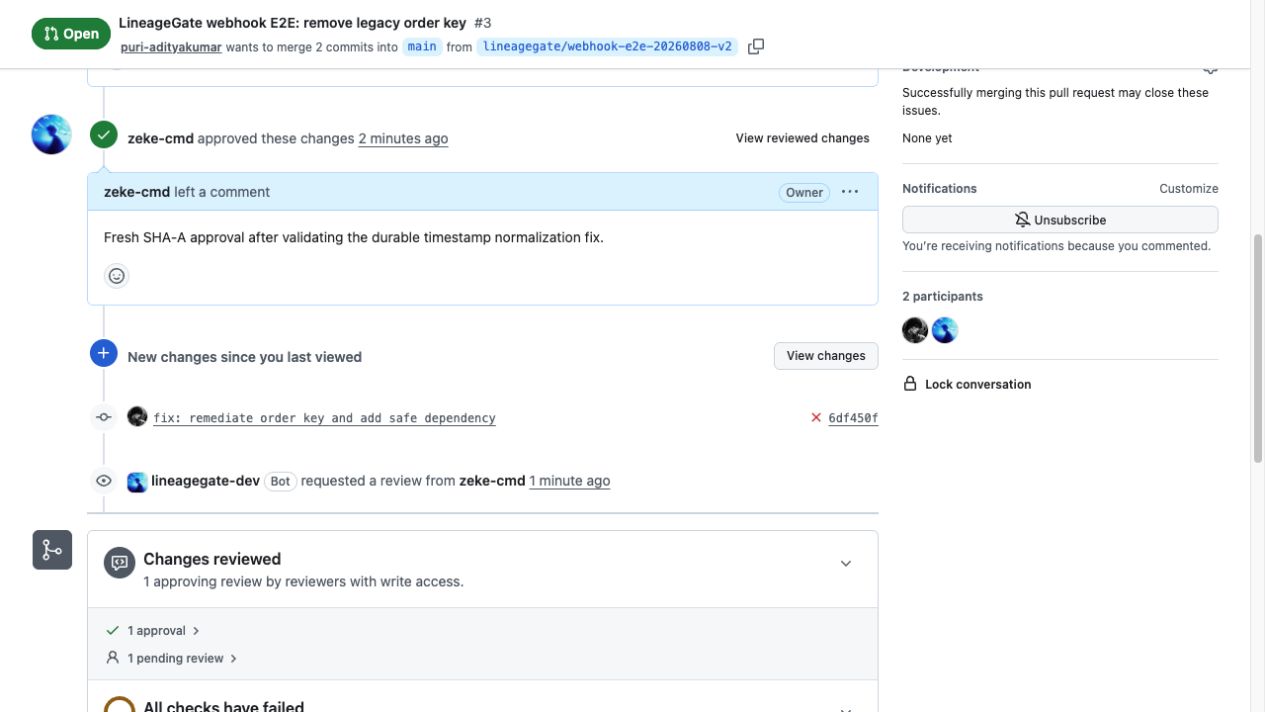
Task: Click the Notifications heading
Action: [939, 188]
